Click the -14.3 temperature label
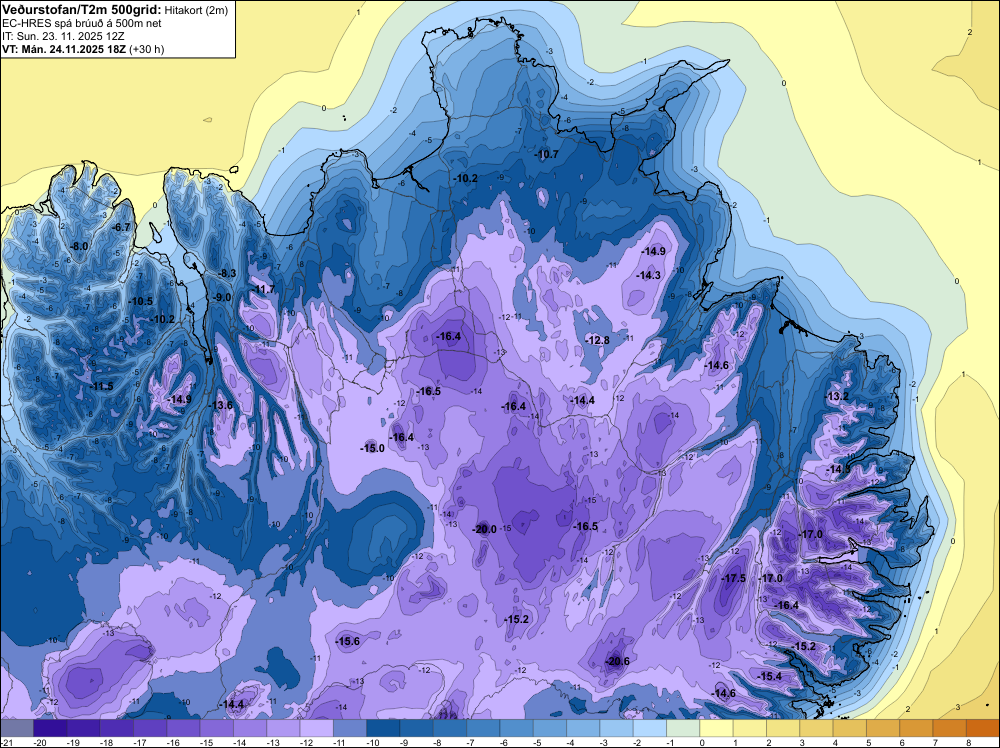 coord(649,275)
